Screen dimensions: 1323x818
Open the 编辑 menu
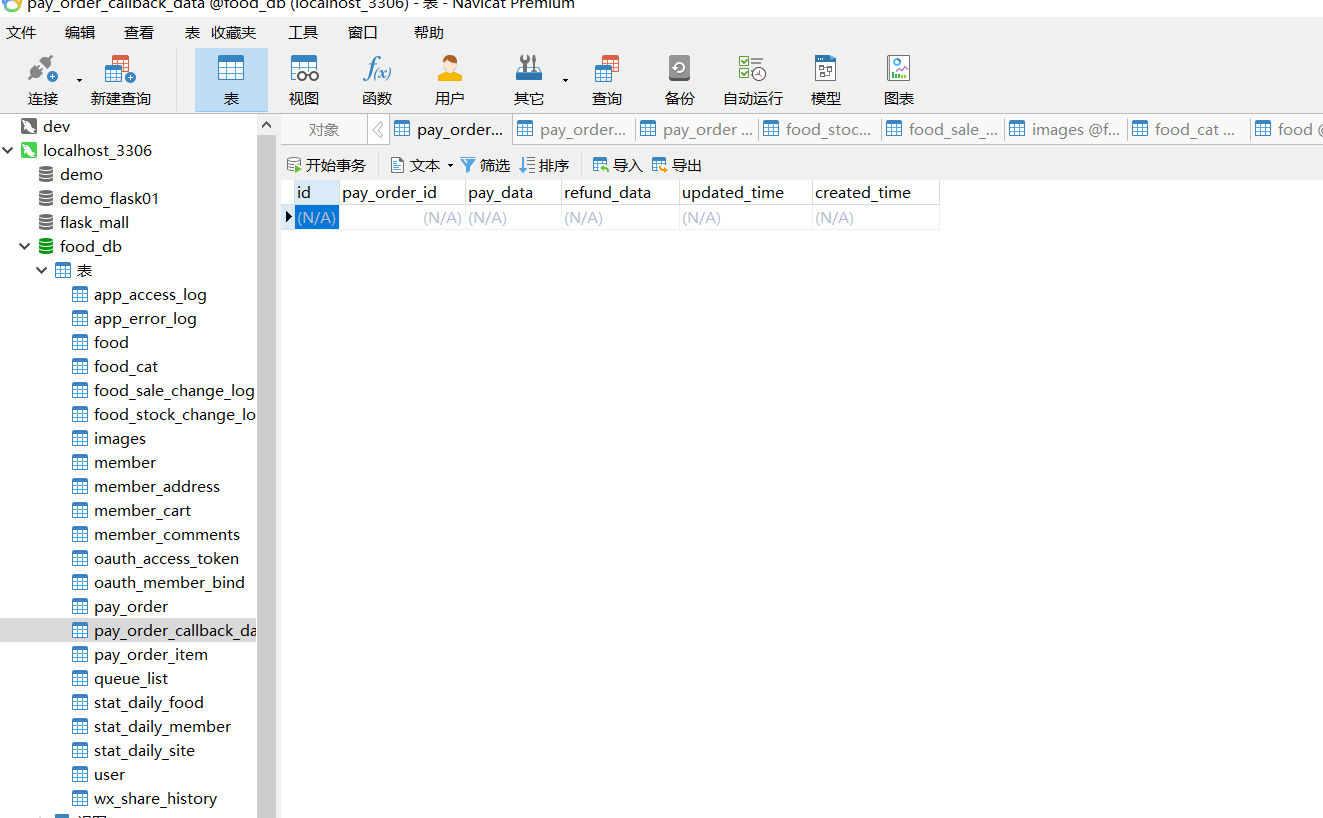click(80, 32)
